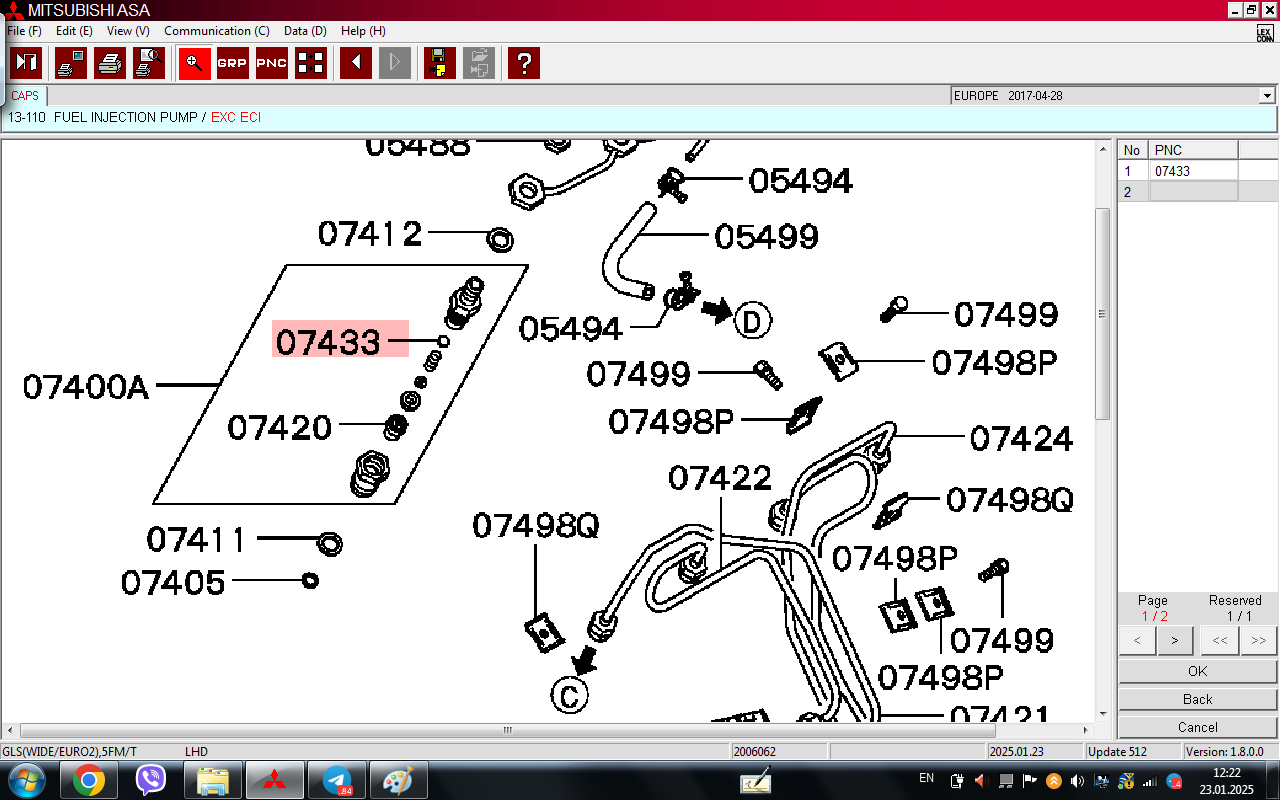Open the File (F) menu
1280x800 pixels.
[x=24, y=31]
